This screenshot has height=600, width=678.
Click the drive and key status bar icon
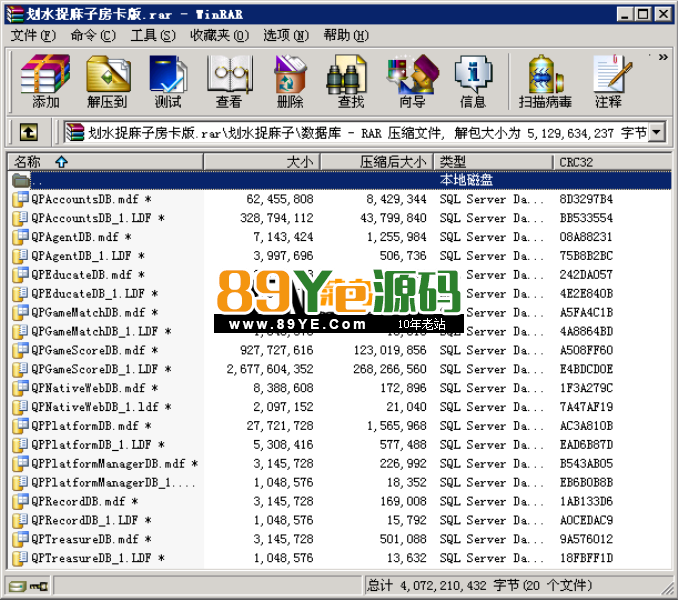pos(28,587)
